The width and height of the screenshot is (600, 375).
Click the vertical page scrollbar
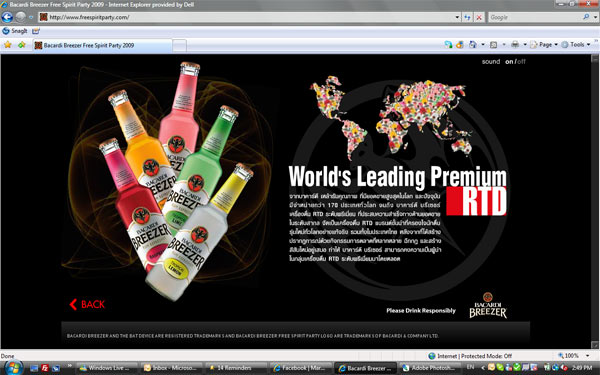click(x=595, y=201)
